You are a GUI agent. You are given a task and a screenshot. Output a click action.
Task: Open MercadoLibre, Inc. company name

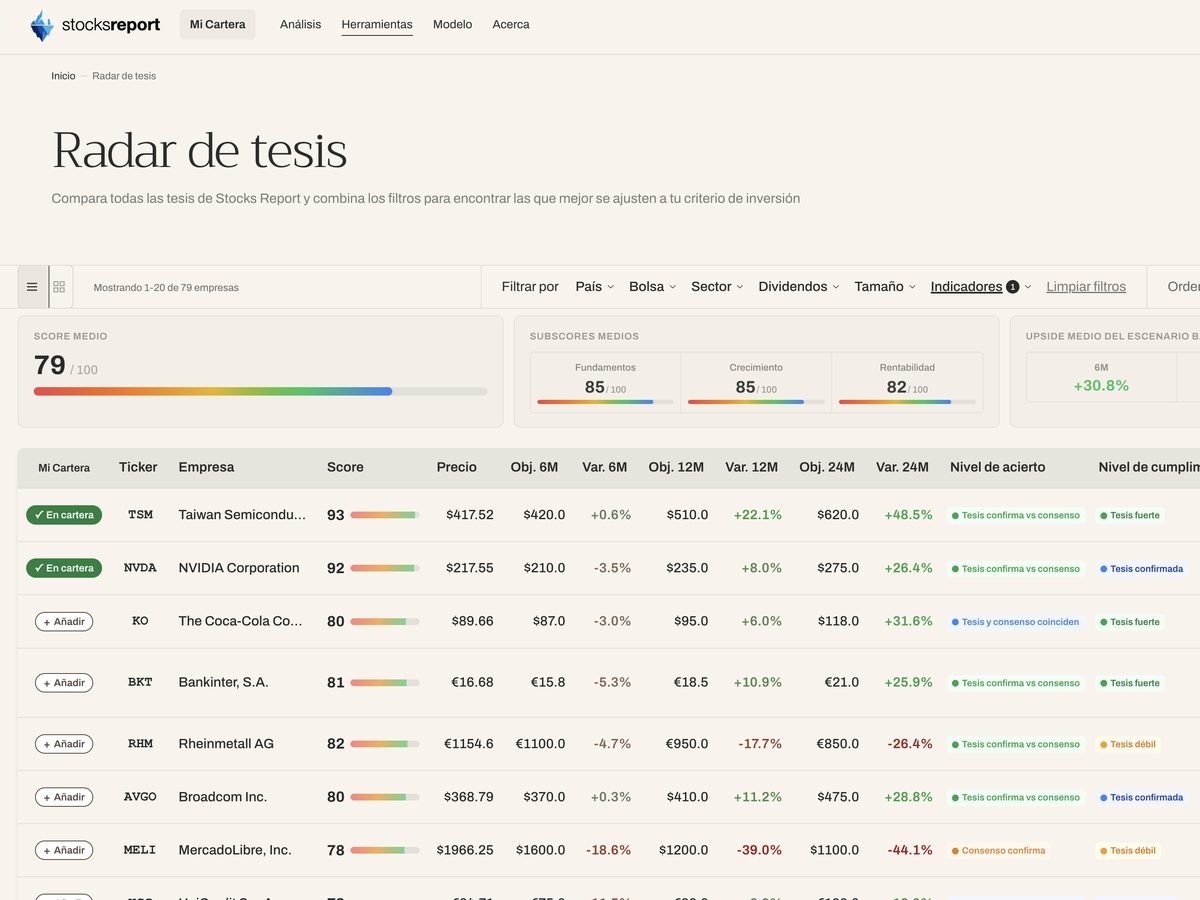tap(235, 850)
